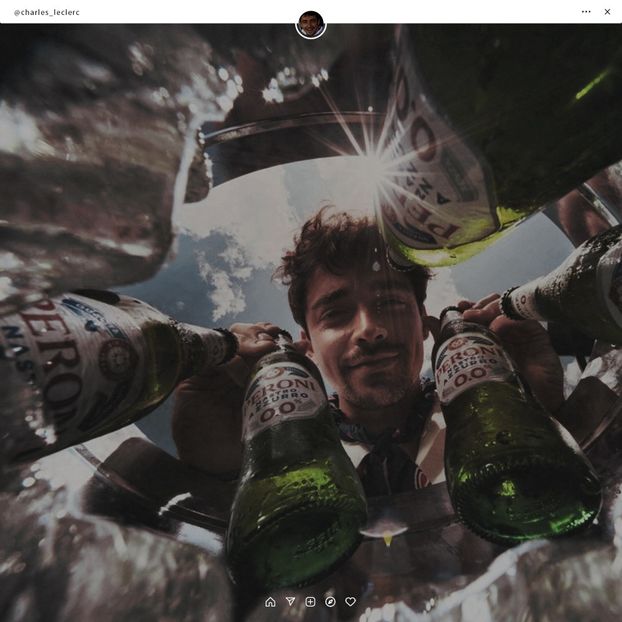Screen dimensions: 622x622
Task: Open Explore using the compass icon
Action: coord(330,602)
